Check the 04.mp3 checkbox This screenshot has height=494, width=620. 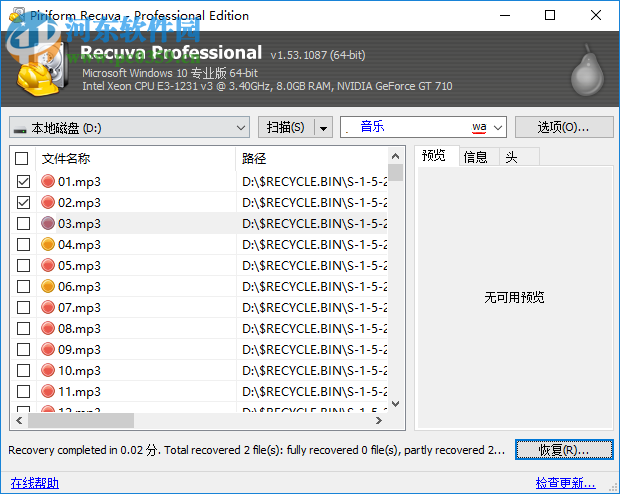click(x=23, y=244)
